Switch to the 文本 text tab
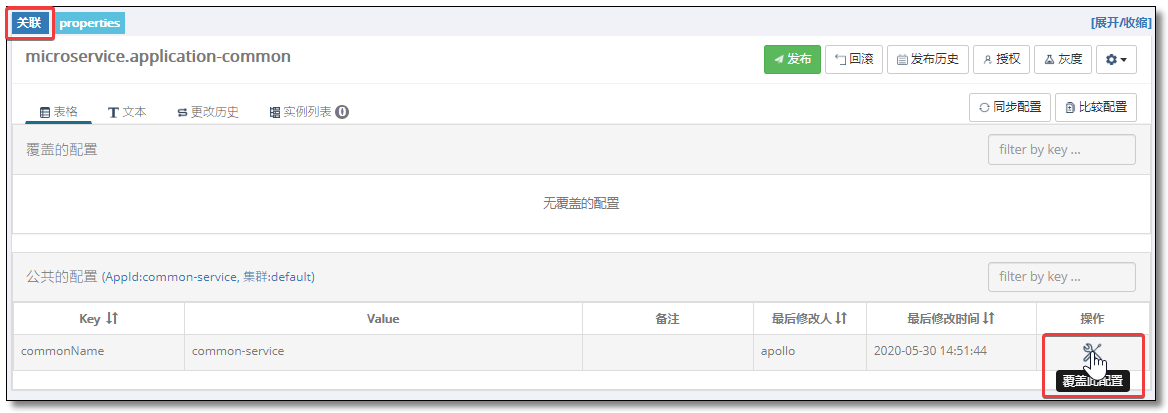This screenshot has height=413, width=1168. click(x=127, y=112)
